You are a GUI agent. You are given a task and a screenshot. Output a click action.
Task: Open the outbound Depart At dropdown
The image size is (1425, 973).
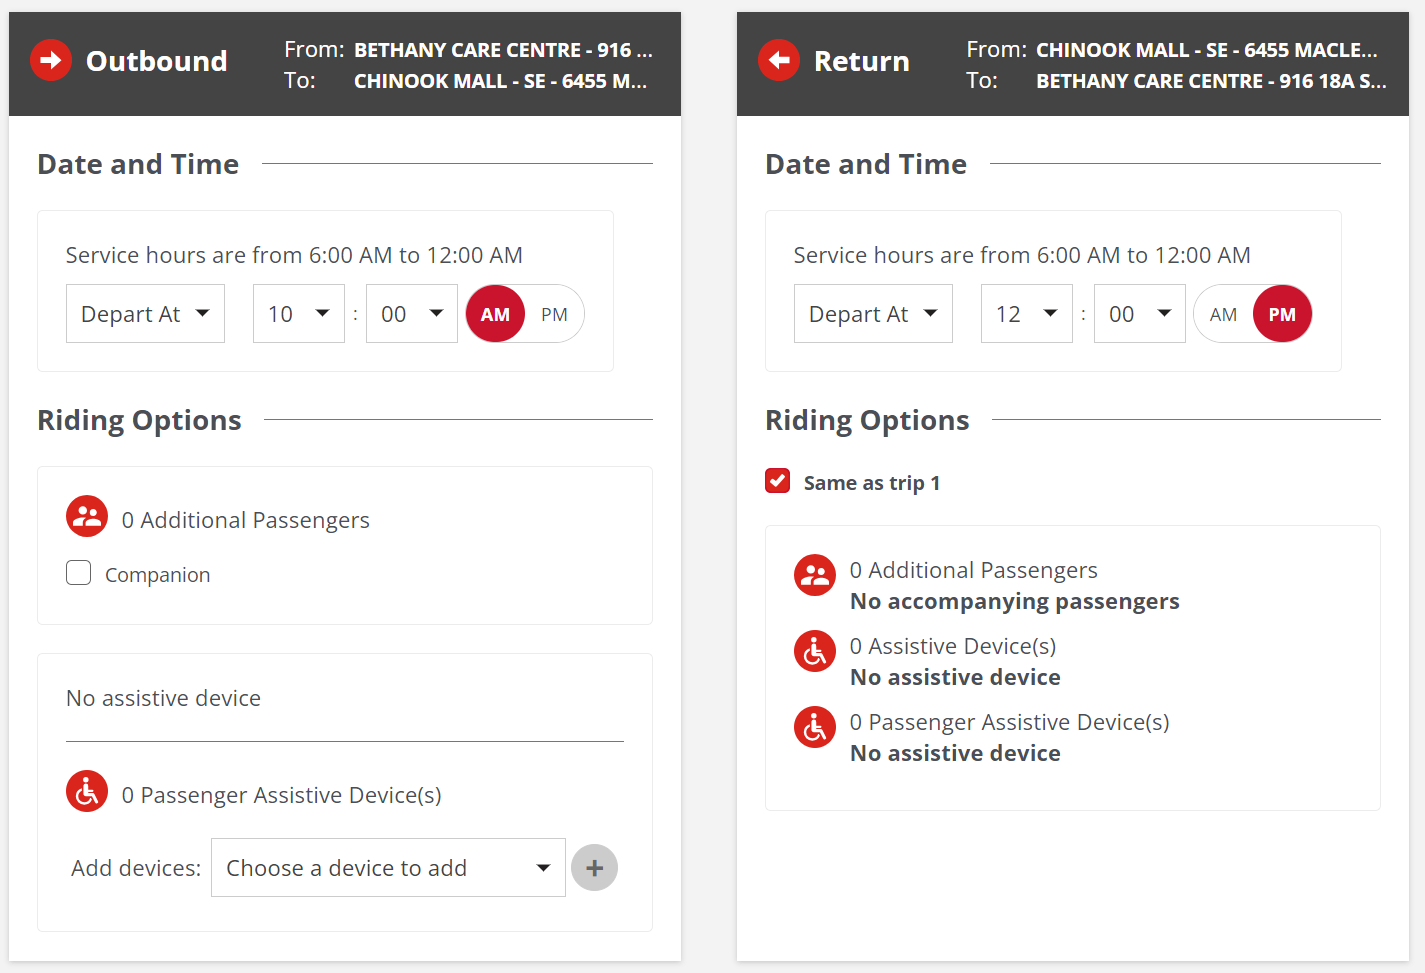(145, 314)
